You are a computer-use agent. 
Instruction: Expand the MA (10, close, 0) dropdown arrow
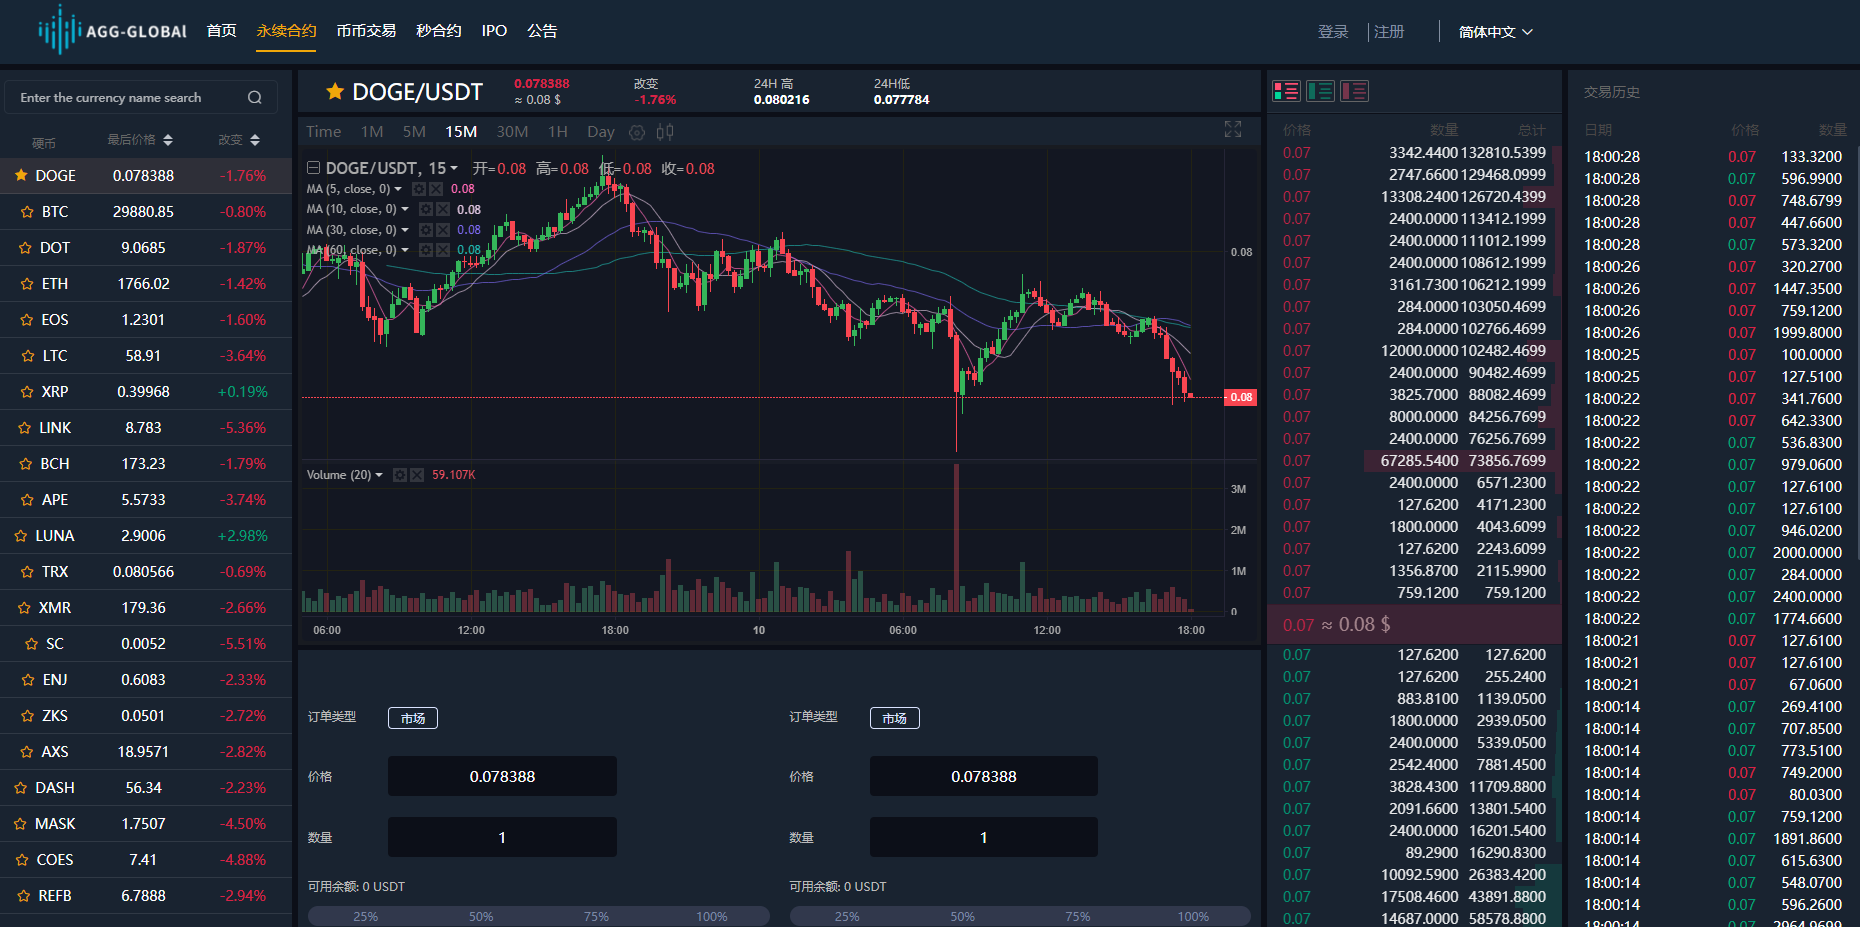click(405, 209)
